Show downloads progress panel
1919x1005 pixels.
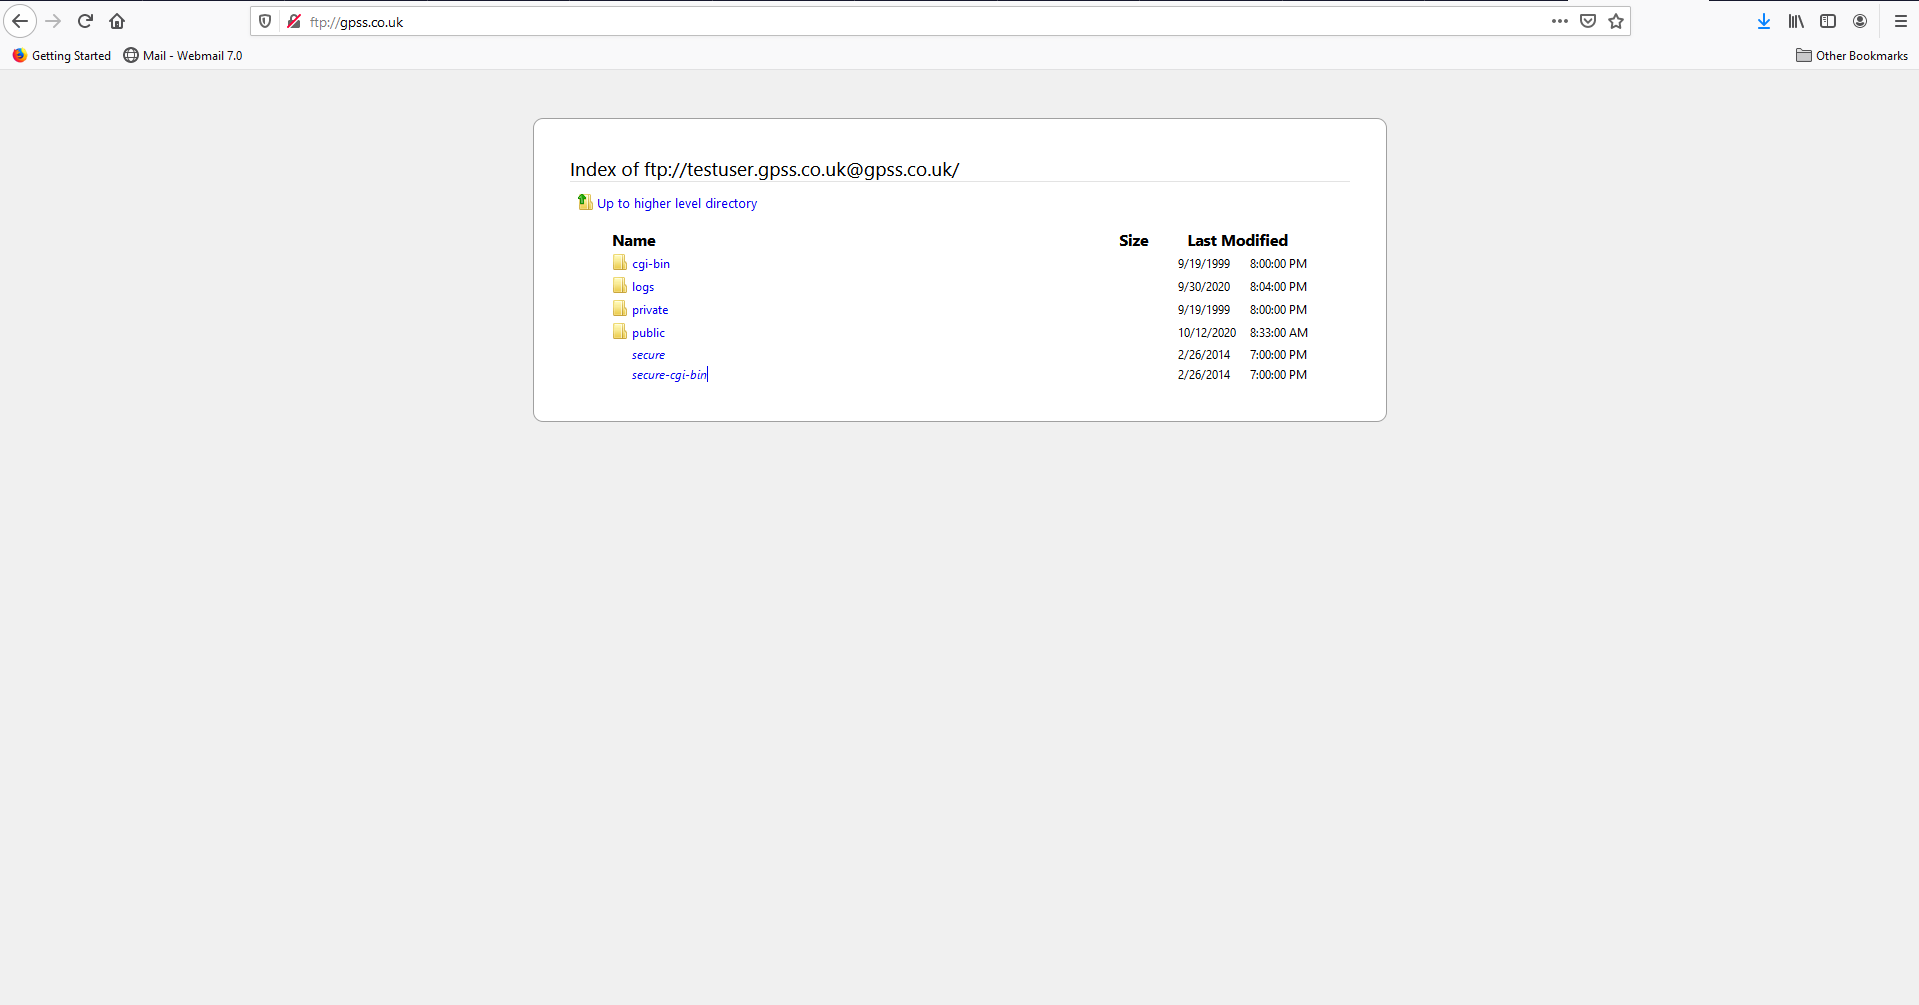[1763, 21]
